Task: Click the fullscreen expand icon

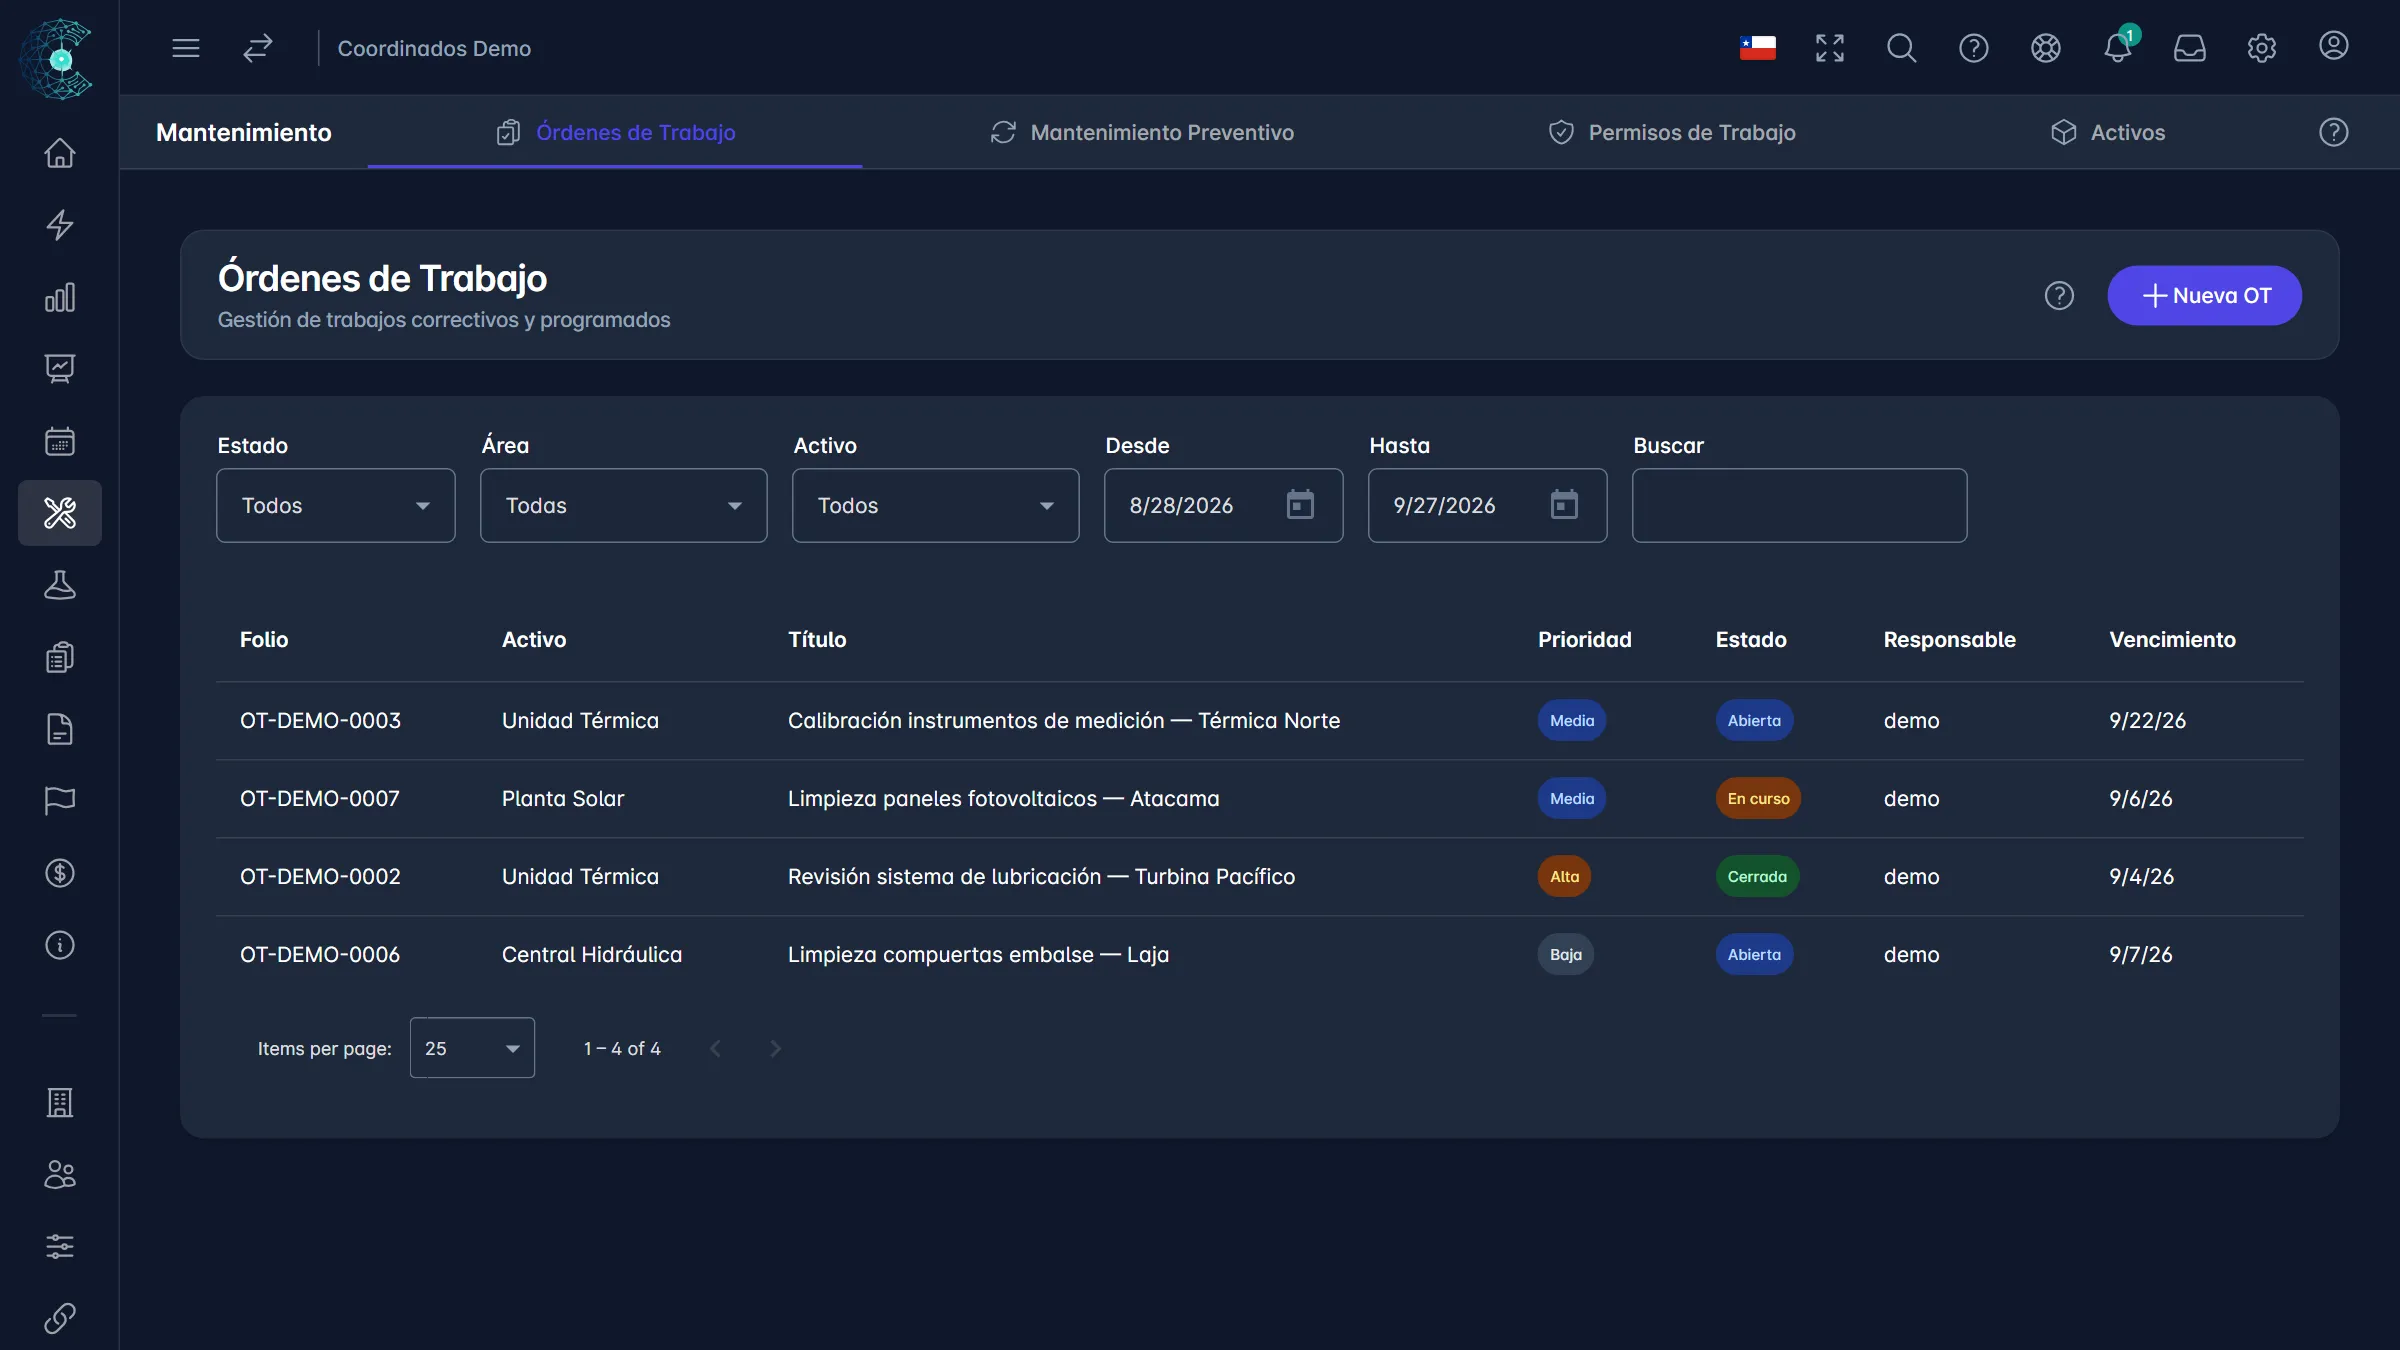Action: 1829,48
